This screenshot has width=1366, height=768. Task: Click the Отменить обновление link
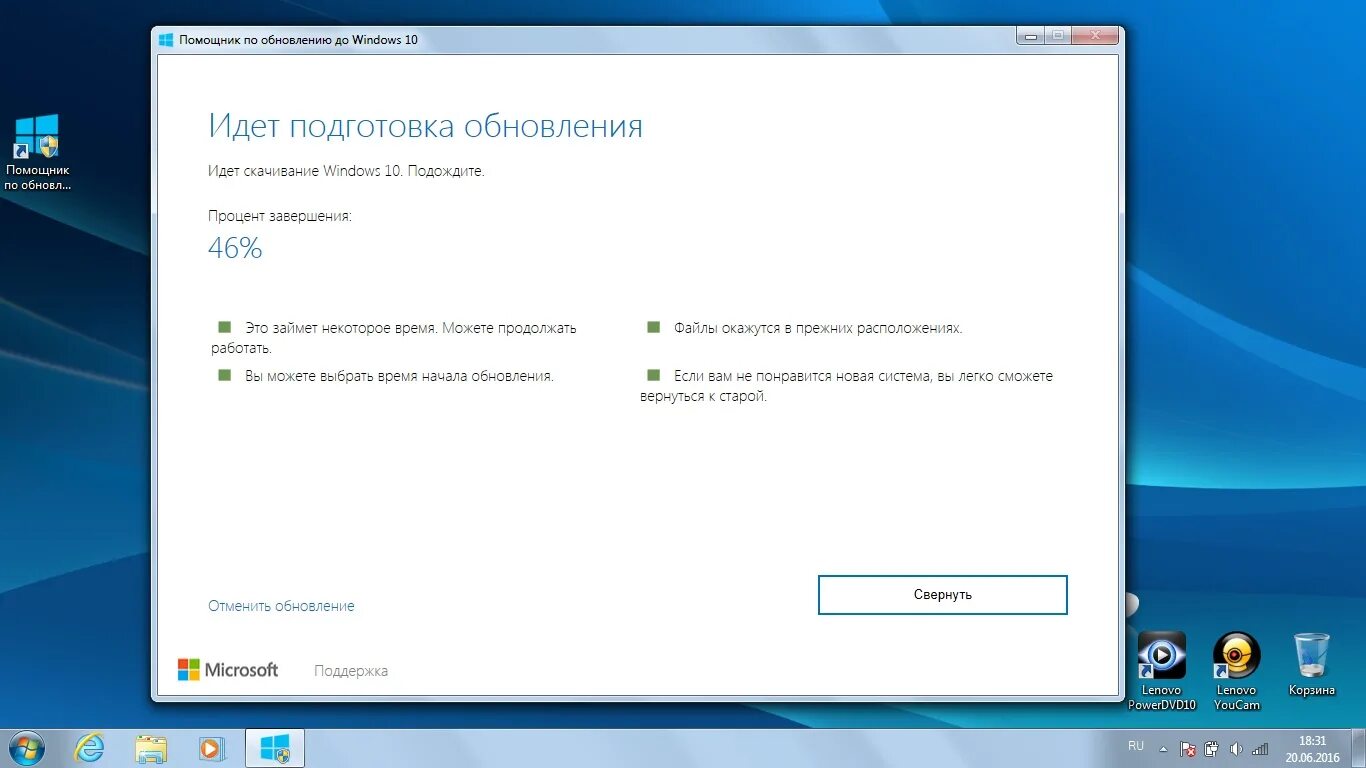pos(281,606)
